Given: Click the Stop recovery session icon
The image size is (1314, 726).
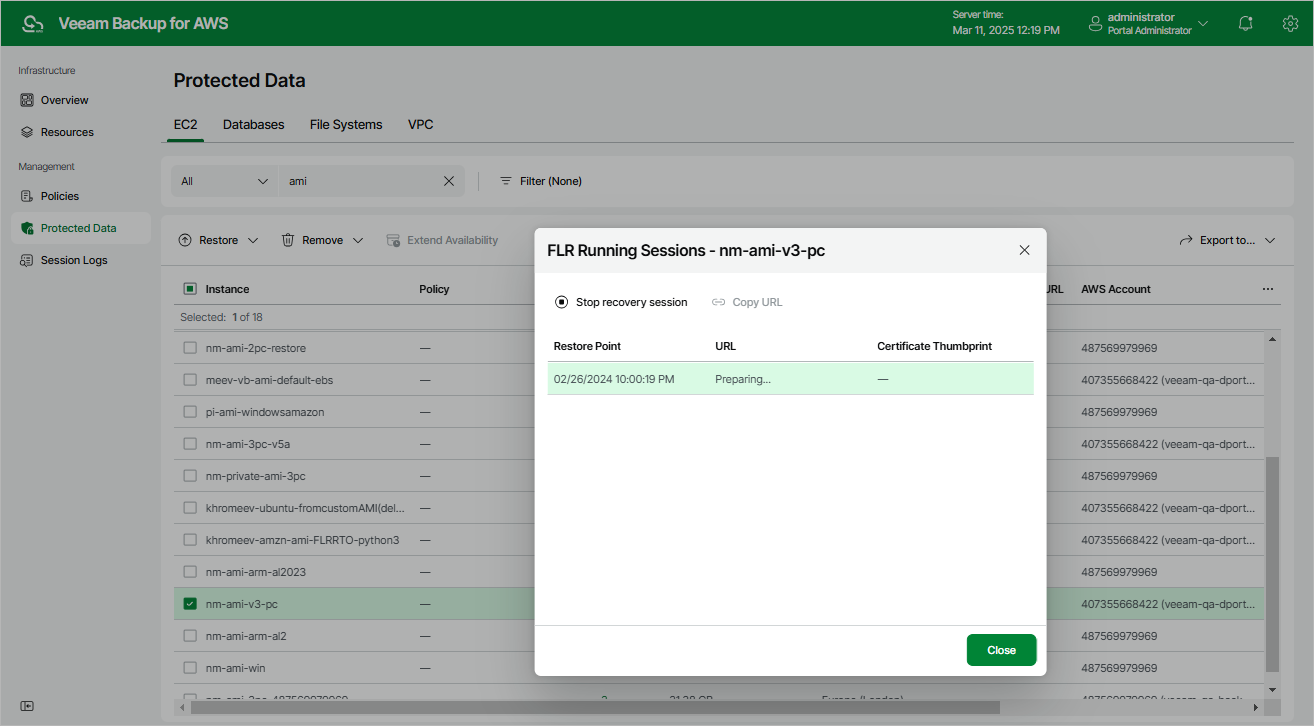Looking at the screenshot, I should tap(562, 302).
